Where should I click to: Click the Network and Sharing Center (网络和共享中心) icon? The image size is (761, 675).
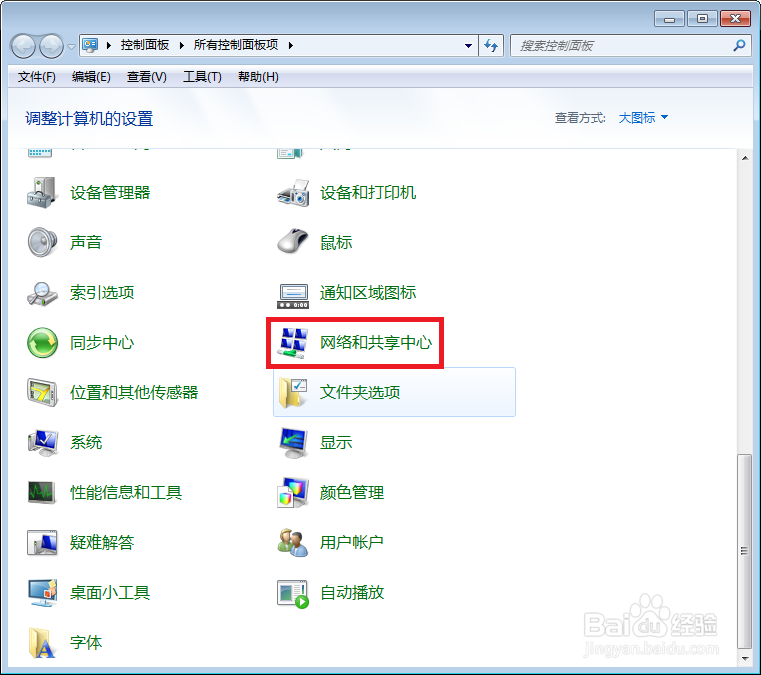coord(293,343)
